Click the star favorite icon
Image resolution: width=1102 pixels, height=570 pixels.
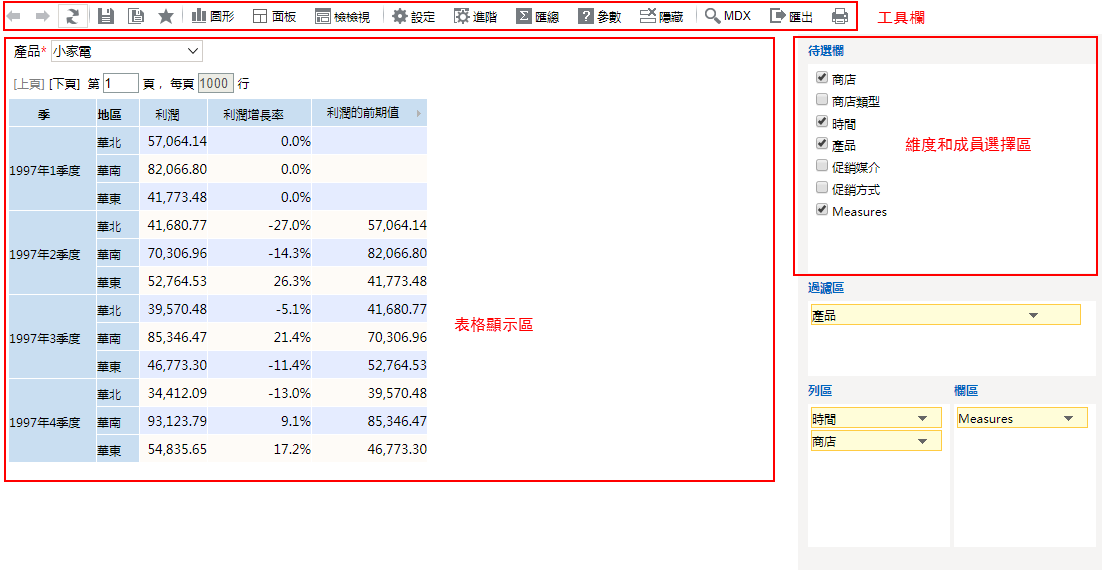[166, 16]
